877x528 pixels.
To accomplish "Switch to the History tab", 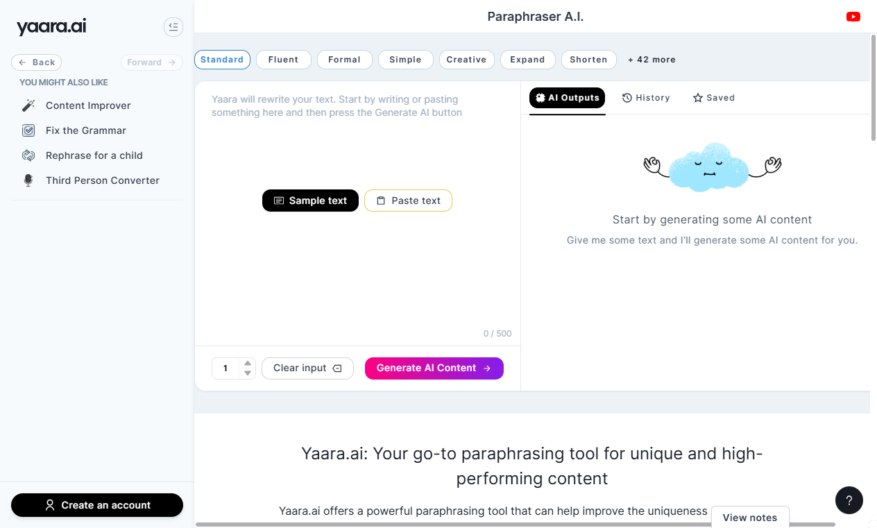I will 646,98.
